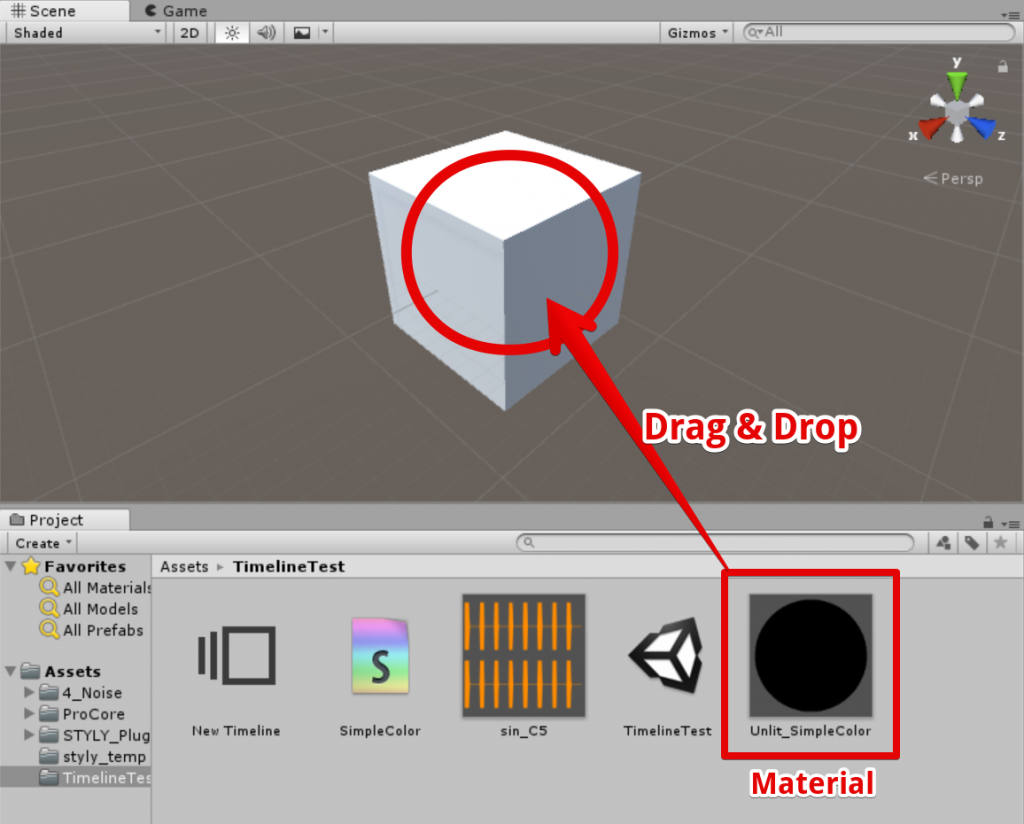
Task: Select the SimpleColor shader asset
Action: tap(380, 668)
